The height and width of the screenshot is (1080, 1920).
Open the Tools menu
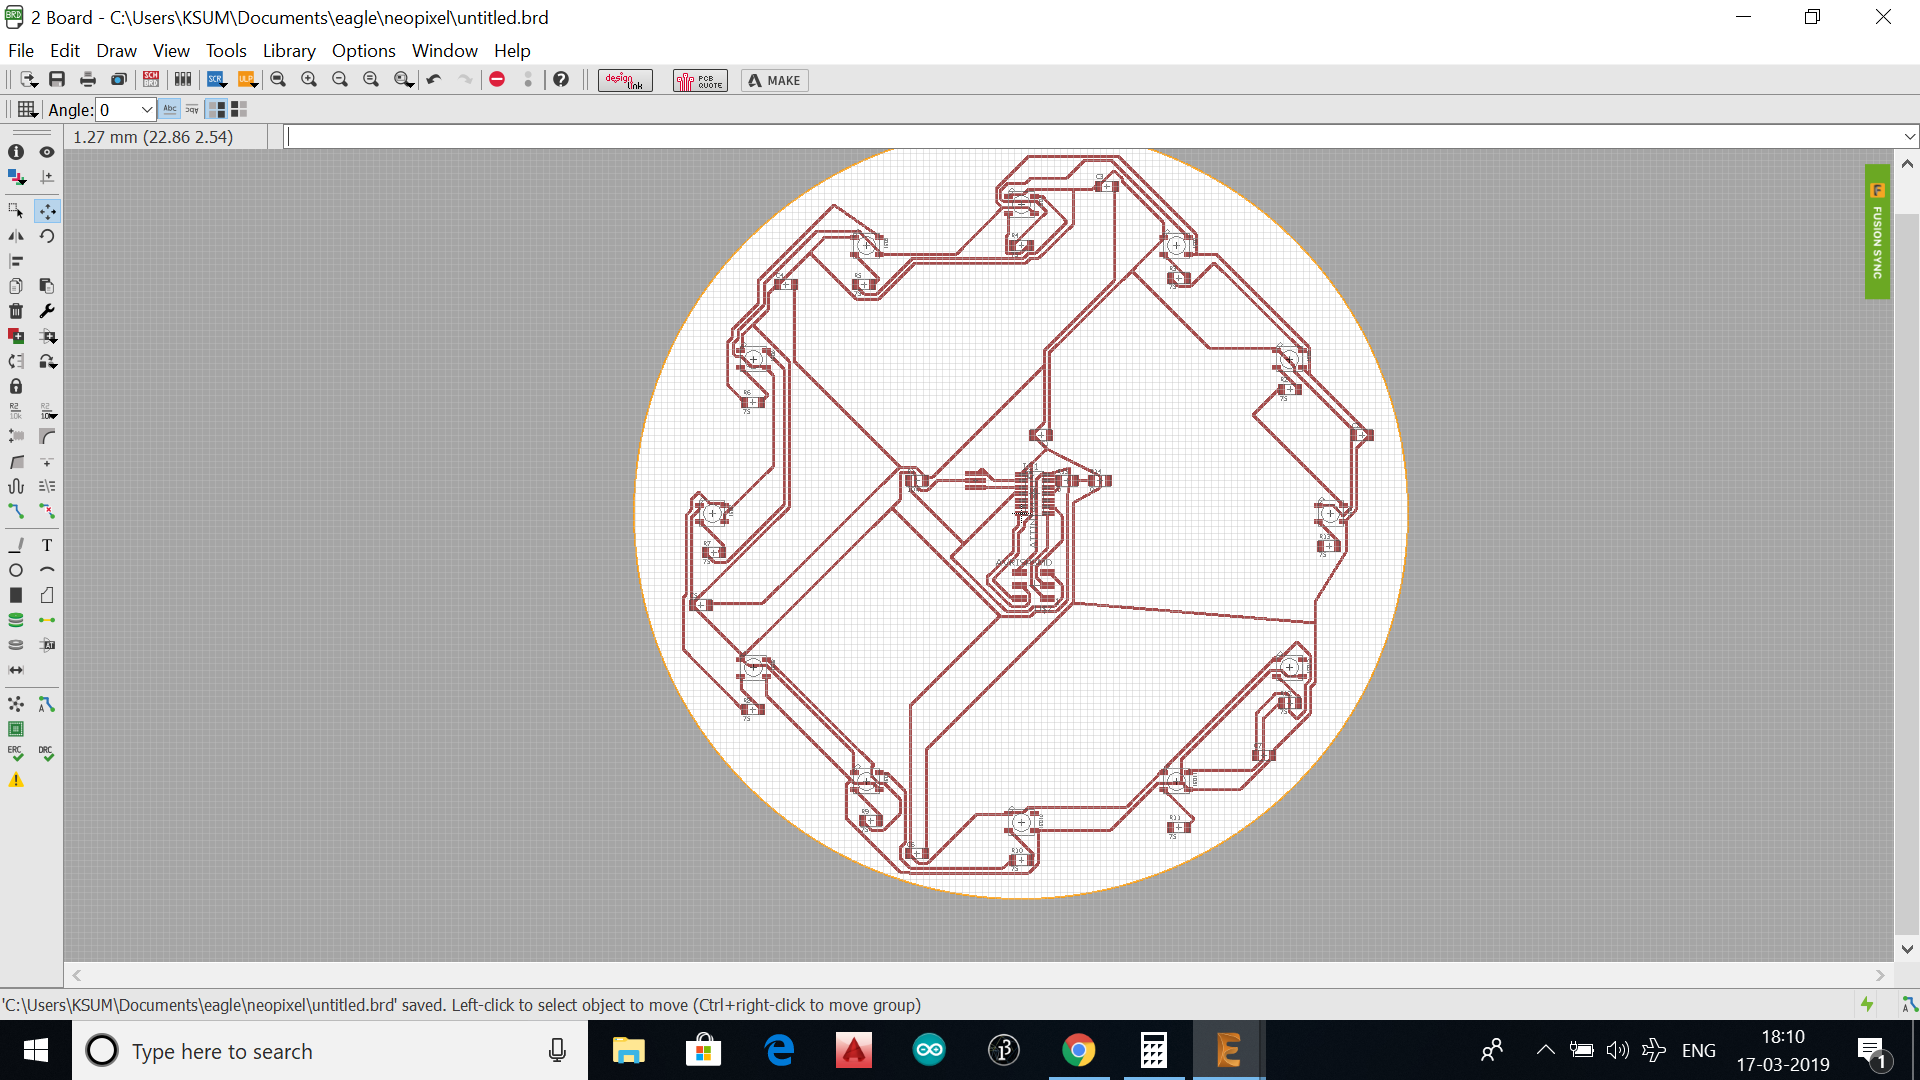pos(226,50)
